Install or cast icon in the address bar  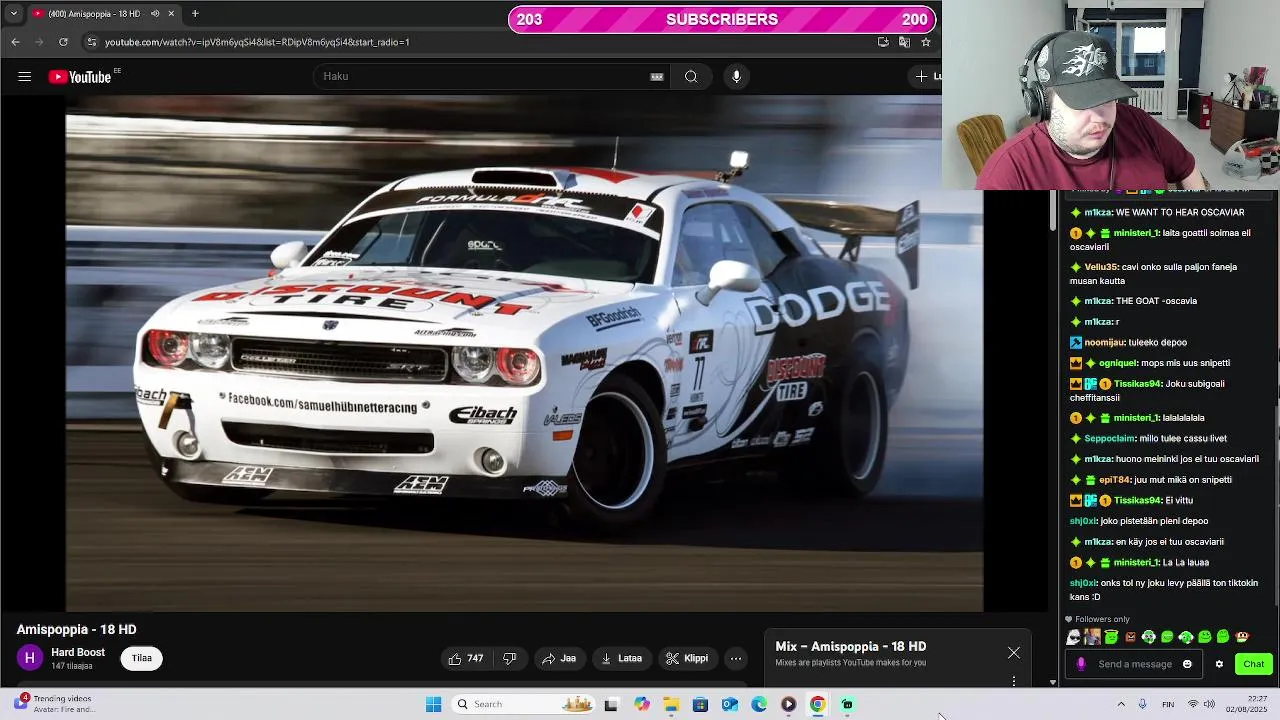[883, 42]
